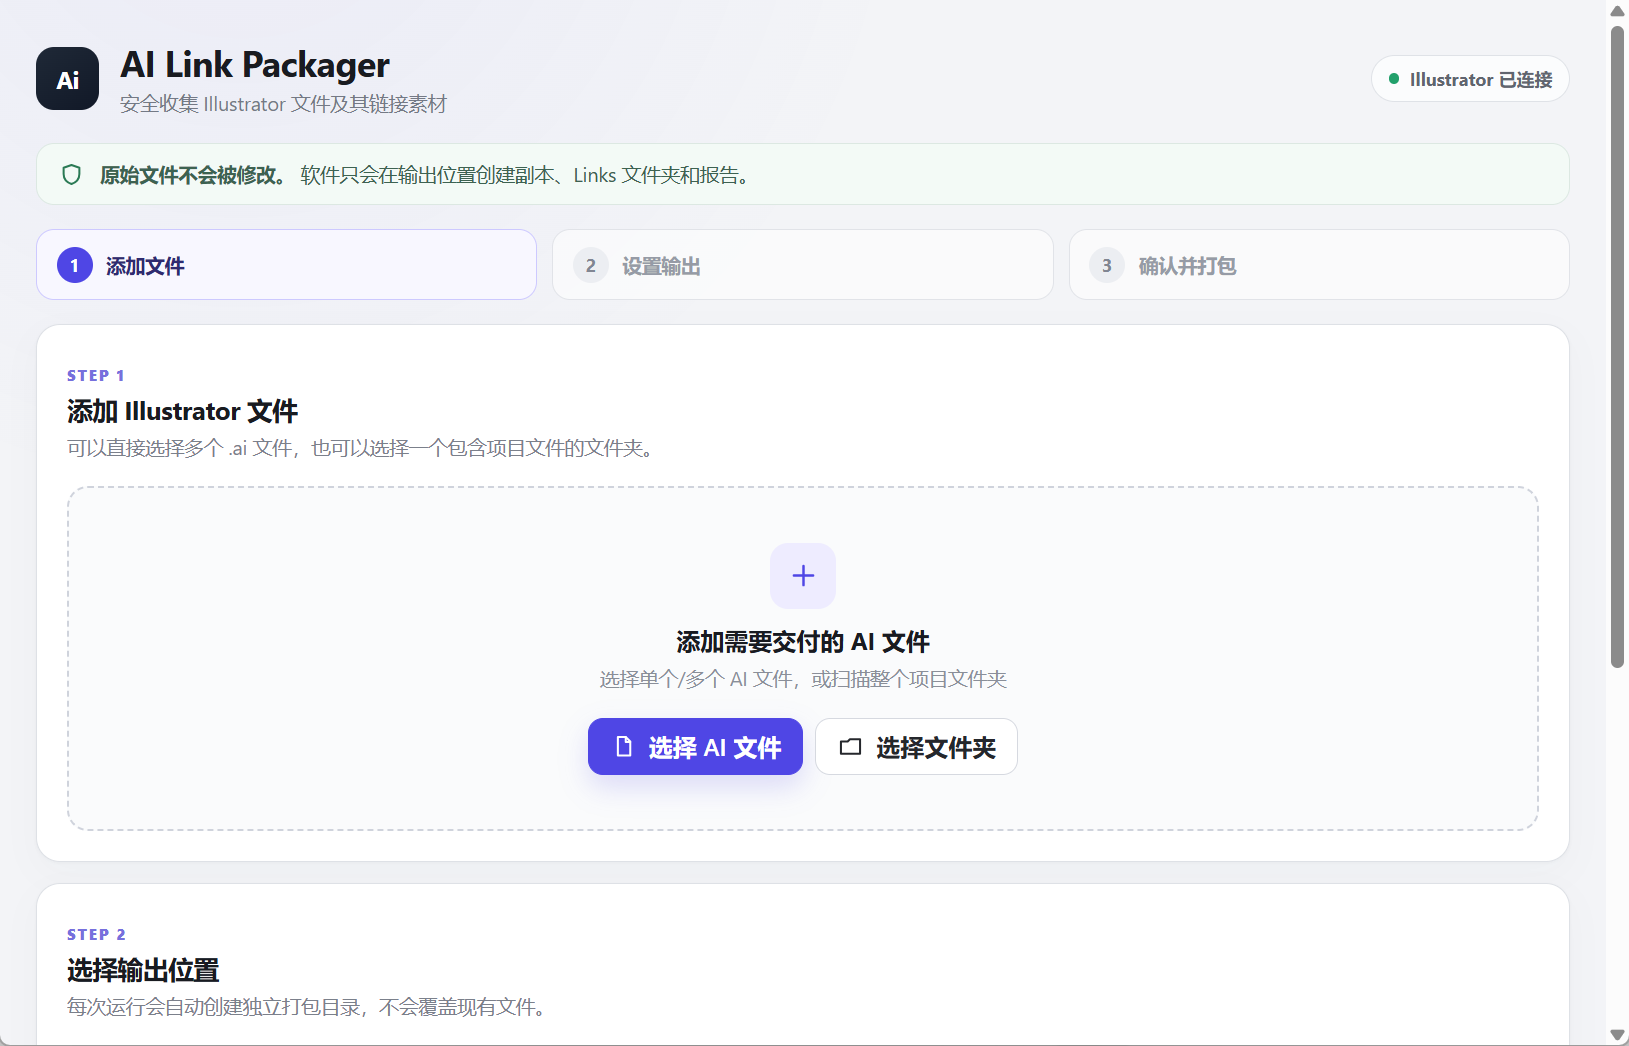1629x1046 pixels.
Task: Click the AI Link Packager title
Action: 255,65
